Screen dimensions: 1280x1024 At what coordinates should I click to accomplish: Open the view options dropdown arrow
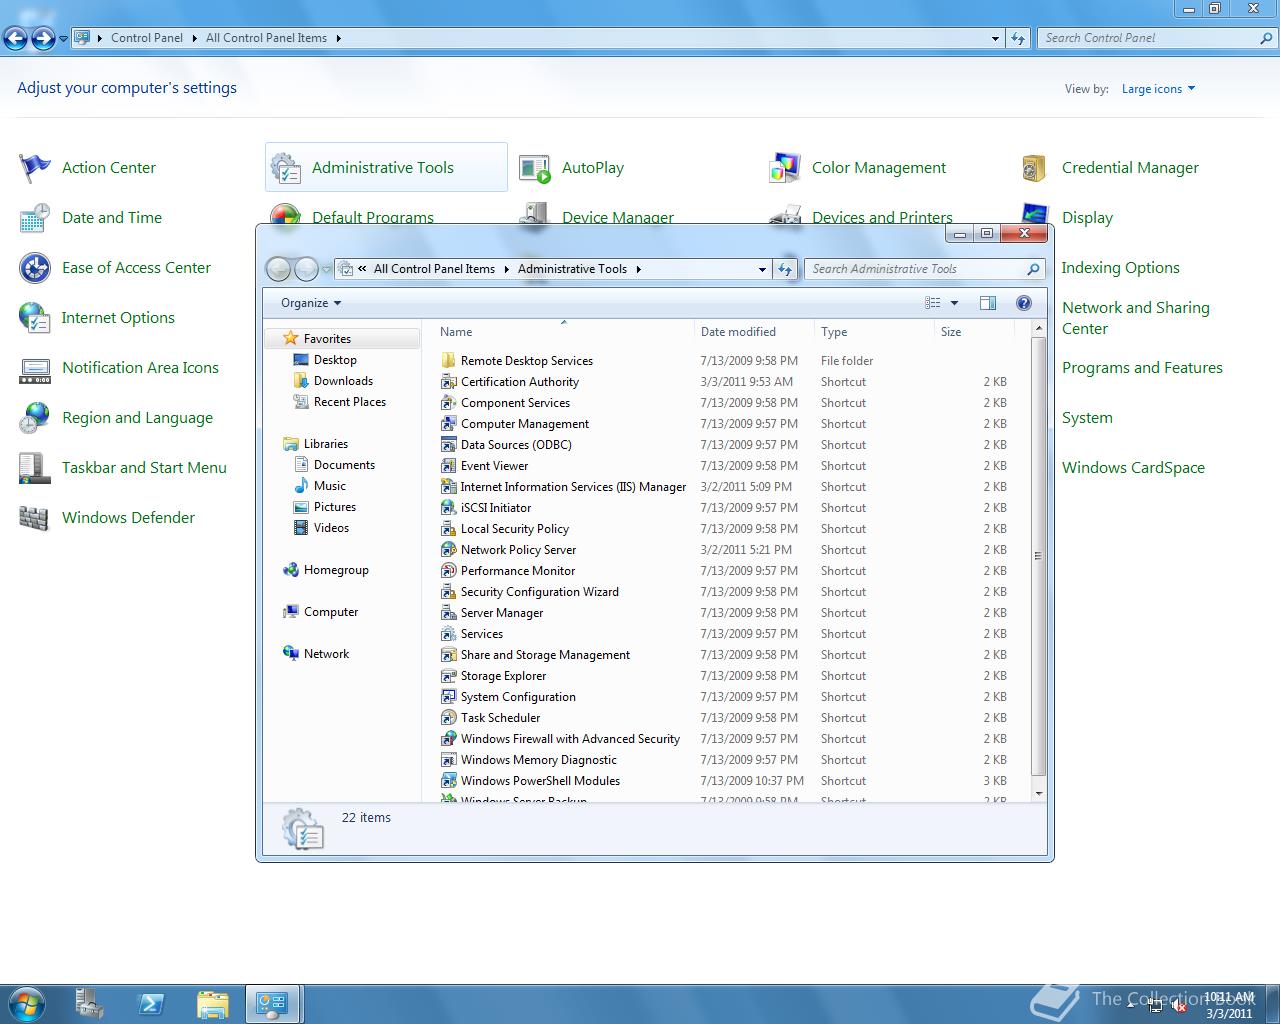(954, 303)
